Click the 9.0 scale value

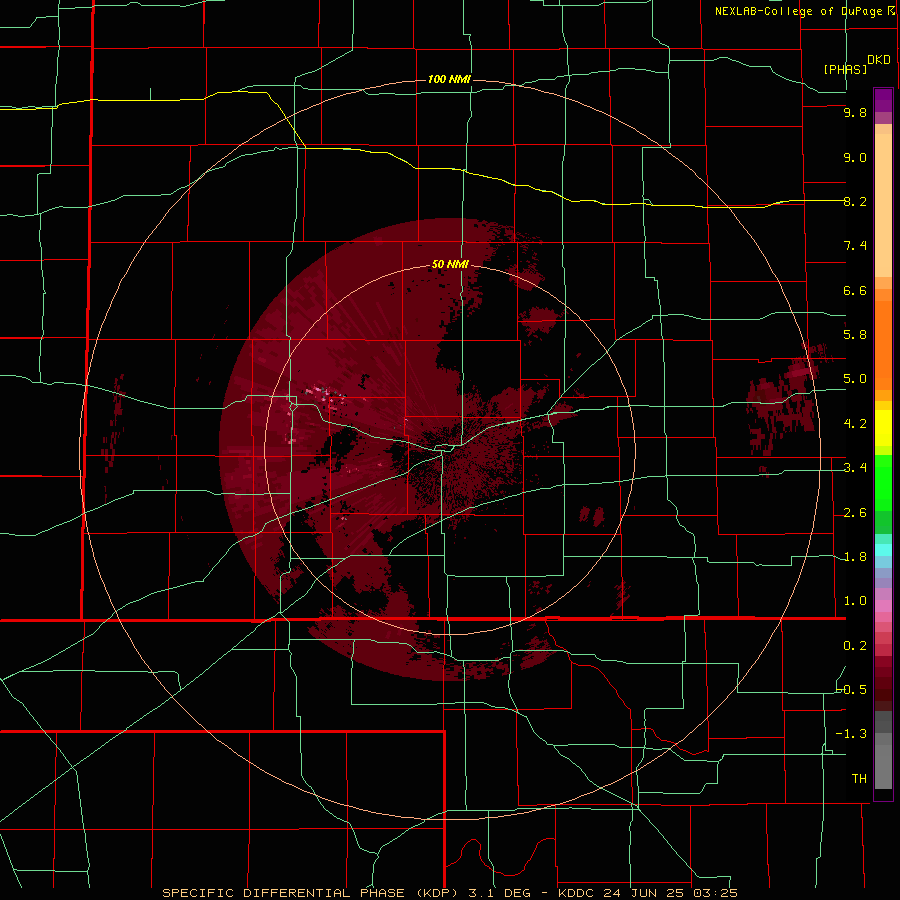[855, 157]
